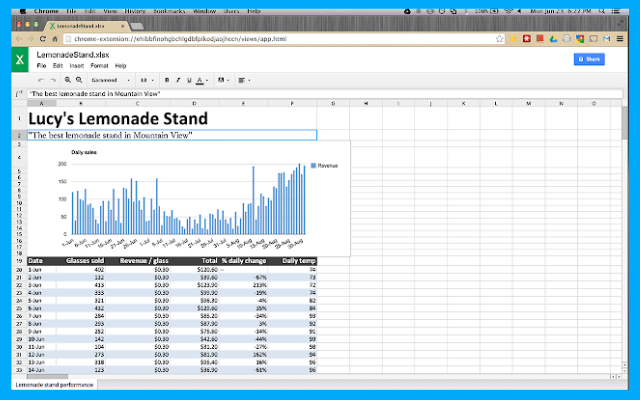
Task: Open the cell fill style icon
Action: tap(222, 79)
